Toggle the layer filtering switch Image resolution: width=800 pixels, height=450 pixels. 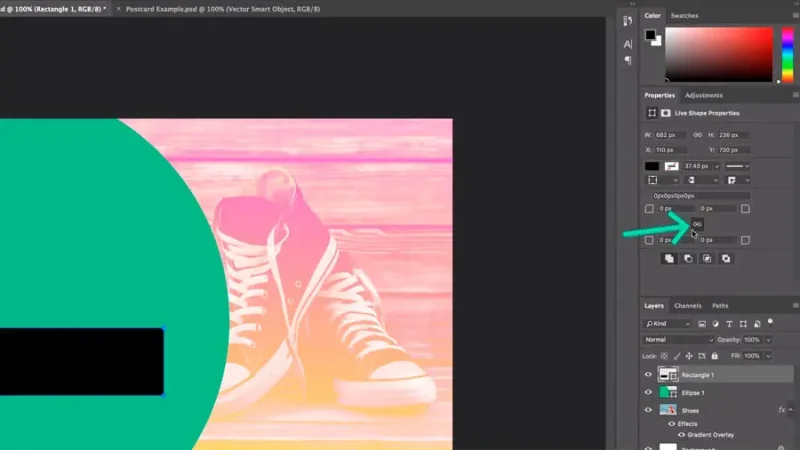pyautogui.click(x=770, y=322)
